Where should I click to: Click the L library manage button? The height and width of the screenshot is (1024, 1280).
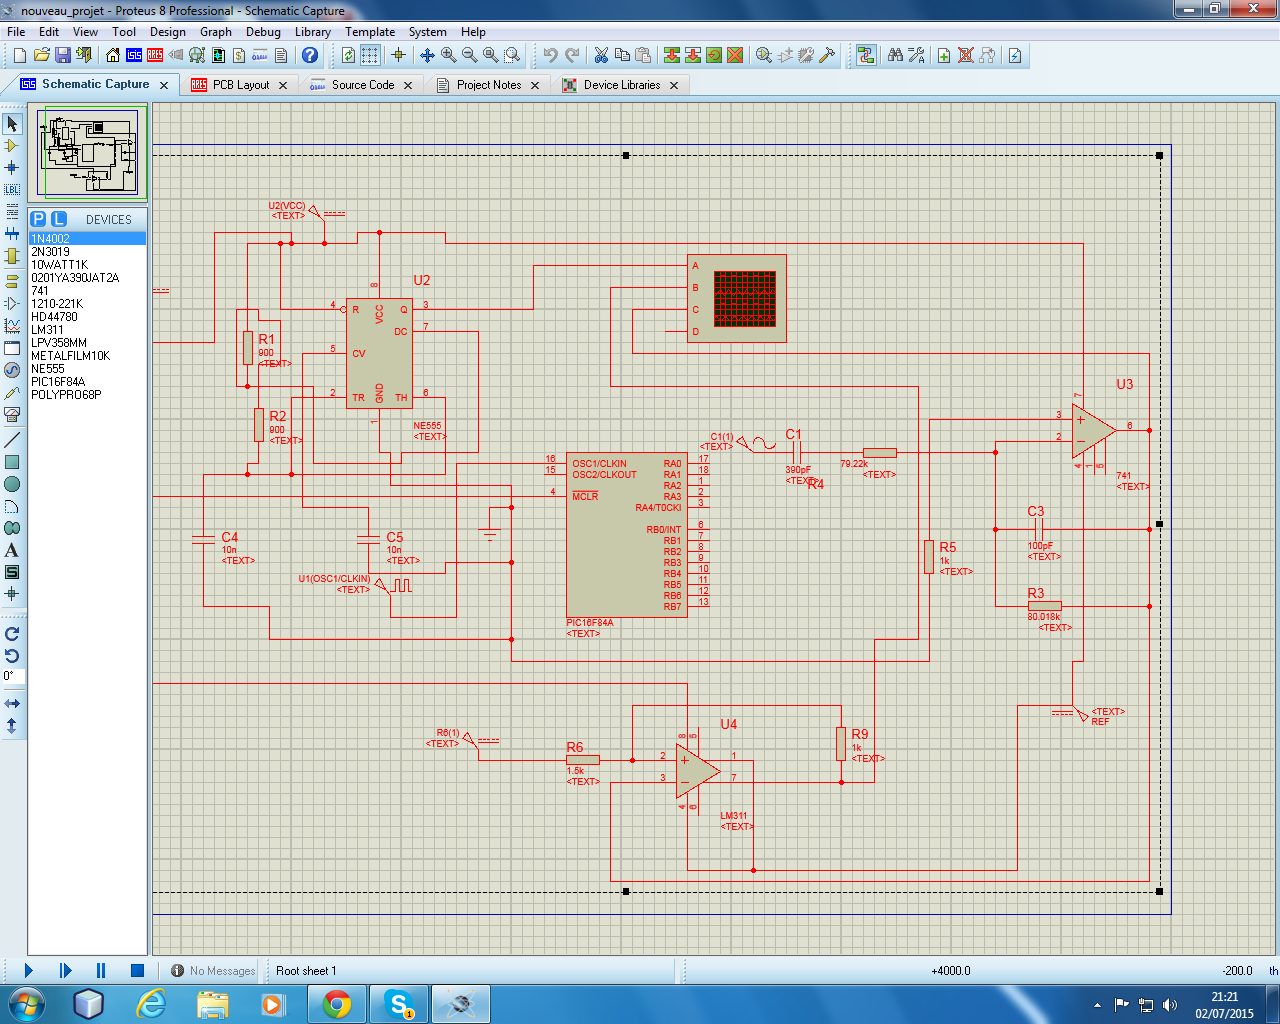pyautogui.click(x=59, y=219)
